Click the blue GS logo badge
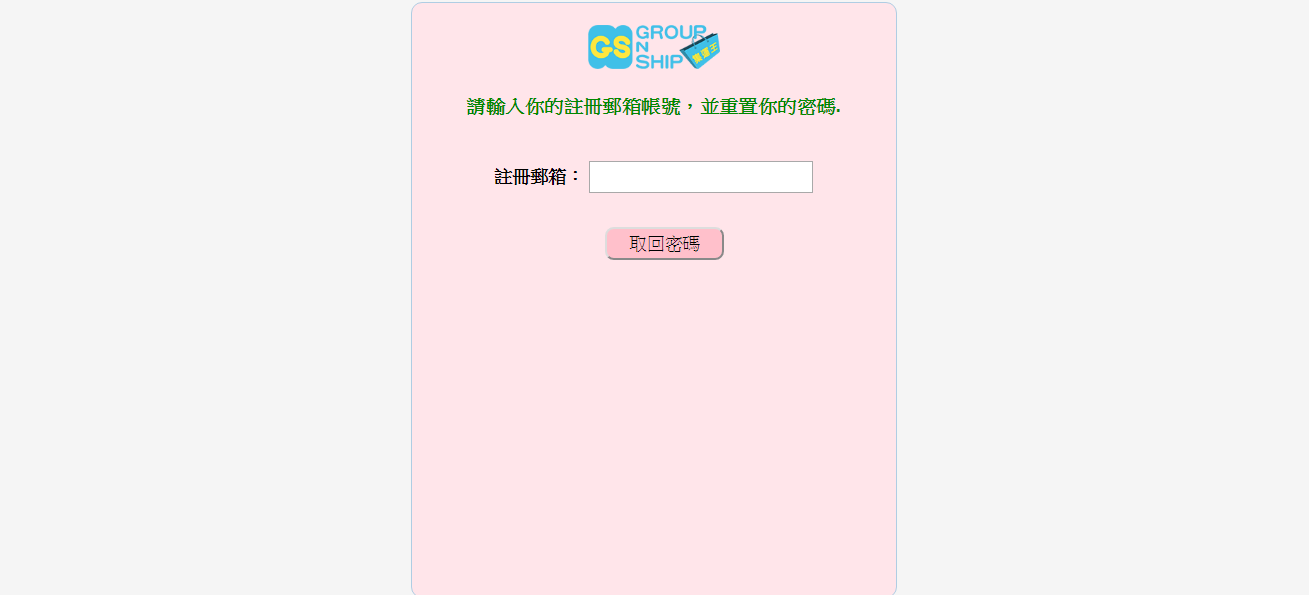Screen dimensions: 1309x595 click(x=610, y=47)
